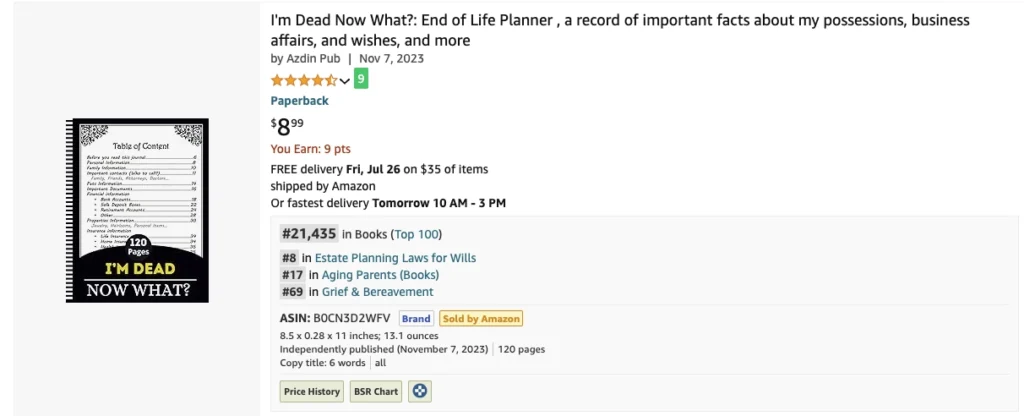Click the #21,435 bestseller rank badge
Viewport: 1024px width, 416px height.
click(309, 234)
